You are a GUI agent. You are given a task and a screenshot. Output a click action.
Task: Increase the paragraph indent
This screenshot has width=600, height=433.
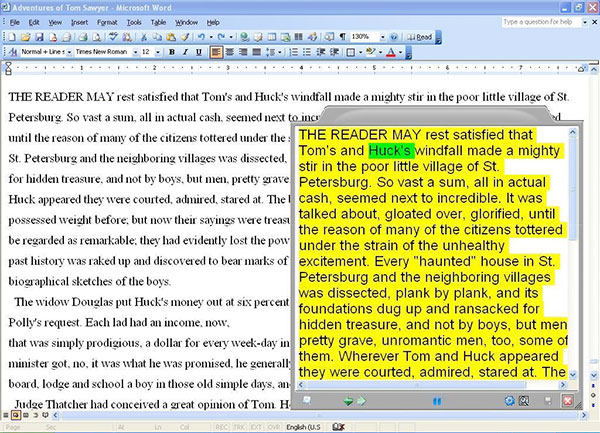pyautogui.click(x=334, y=52)
